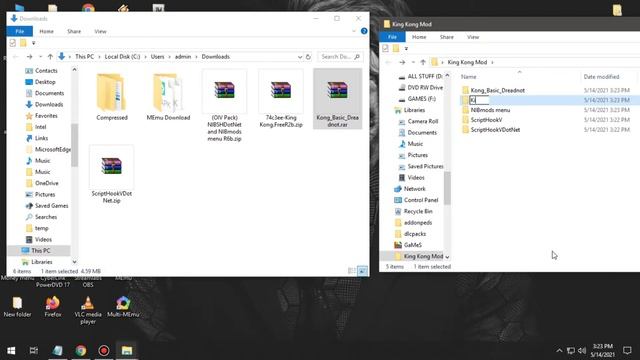Select the Kong_Basic_Dreadnot folder row

[x=549, y=90]
